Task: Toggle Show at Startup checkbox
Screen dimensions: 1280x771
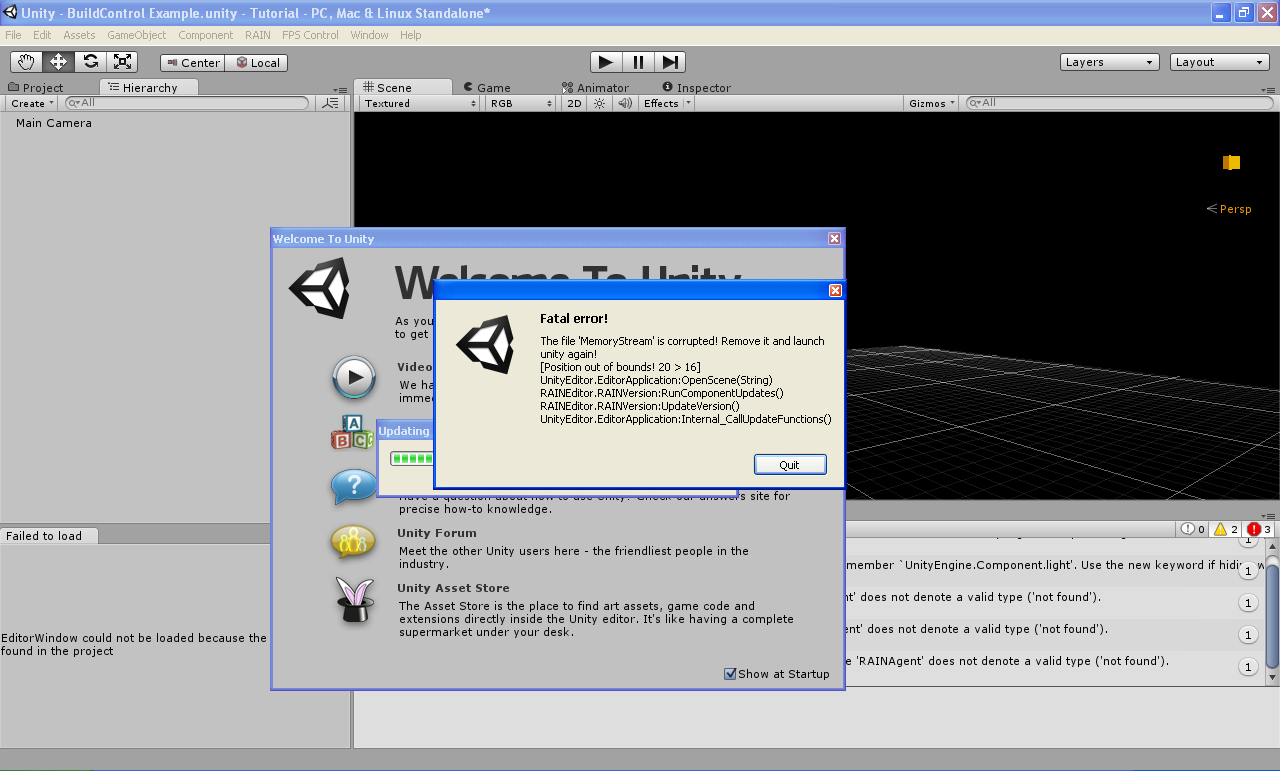Action: tap(730, 674)
